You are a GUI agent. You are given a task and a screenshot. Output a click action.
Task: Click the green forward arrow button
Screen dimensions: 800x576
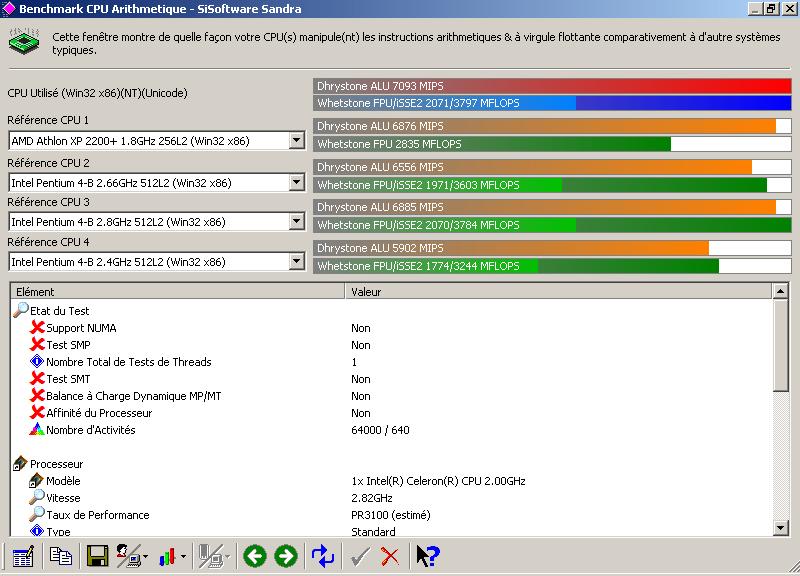click(x=286, y=556)
